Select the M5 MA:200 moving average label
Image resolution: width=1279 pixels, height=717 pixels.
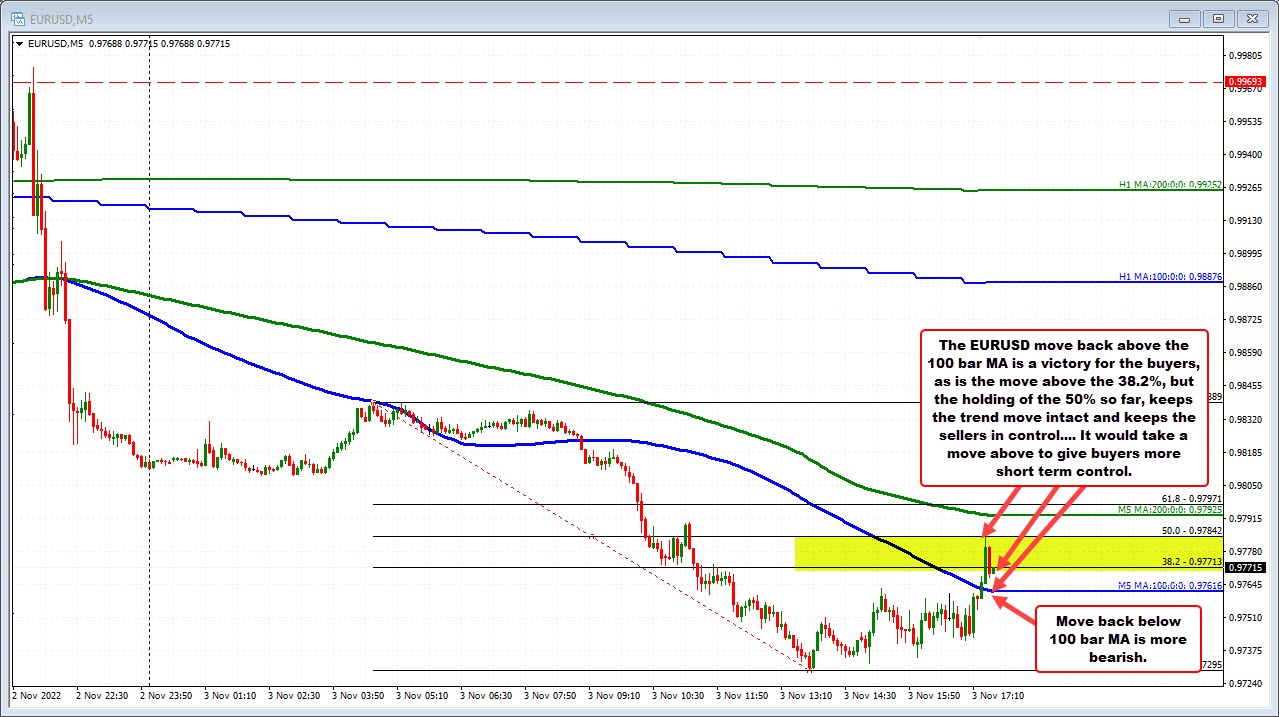(x=1167, y=510)
